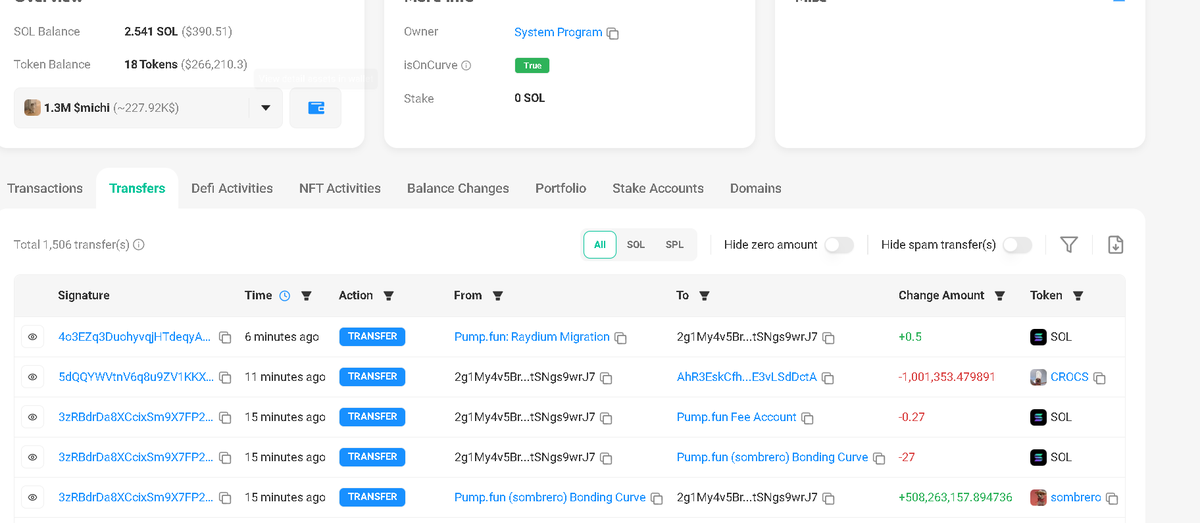
Task: Expand the 1.3M $michi token dropdown
Action: click(x=265, y=108)
